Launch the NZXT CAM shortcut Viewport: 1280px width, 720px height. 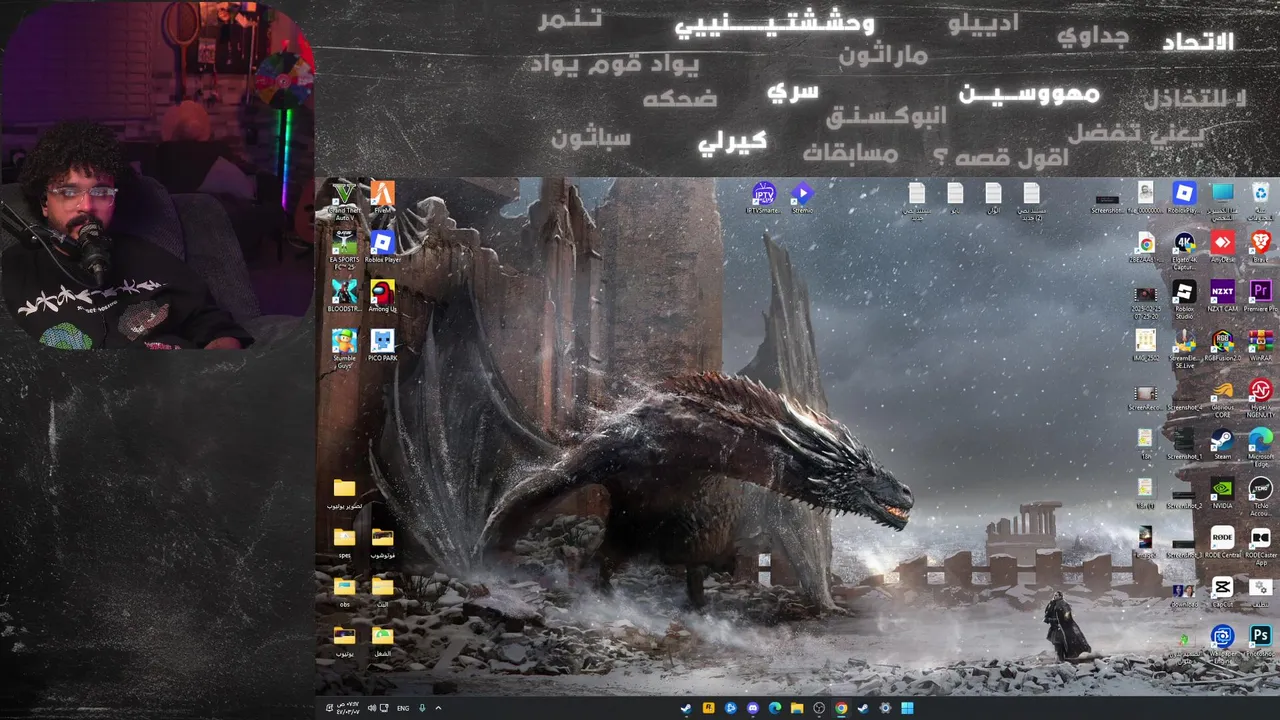[1222, 296]
